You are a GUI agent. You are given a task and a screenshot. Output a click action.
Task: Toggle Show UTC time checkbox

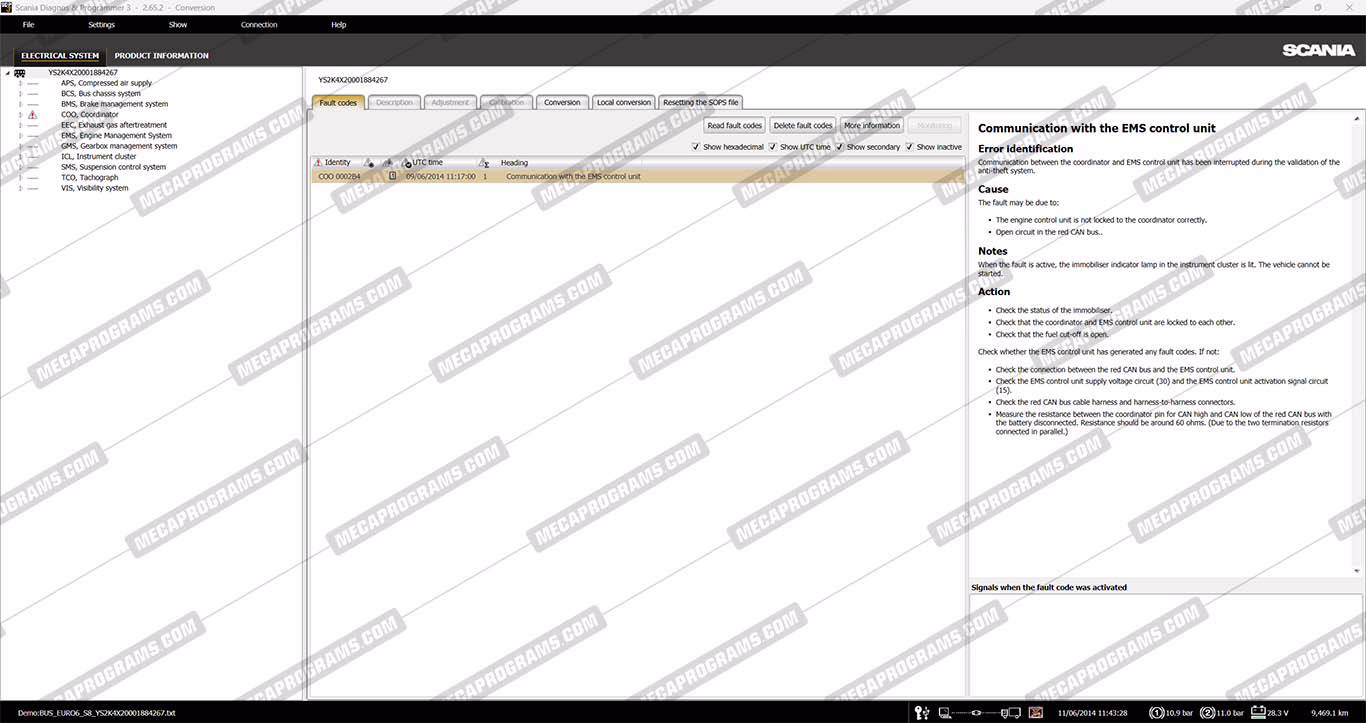coord(773,147)
